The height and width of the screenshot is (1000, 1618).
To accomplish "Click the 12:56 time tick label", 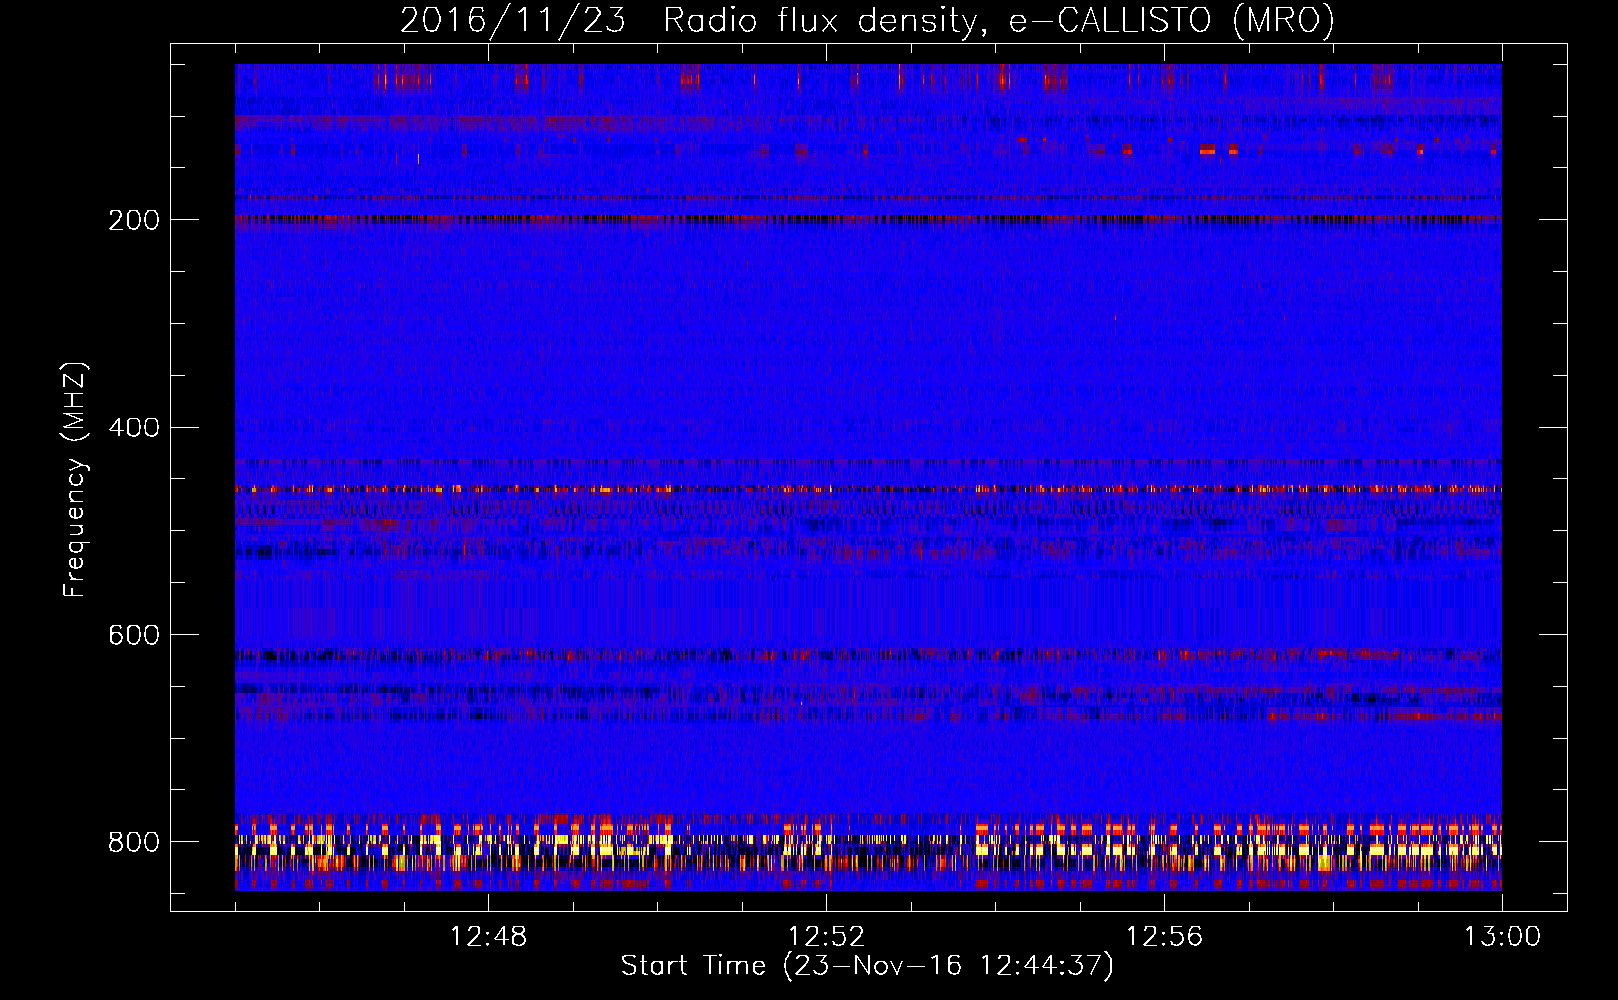I will tap(1164, 937).
